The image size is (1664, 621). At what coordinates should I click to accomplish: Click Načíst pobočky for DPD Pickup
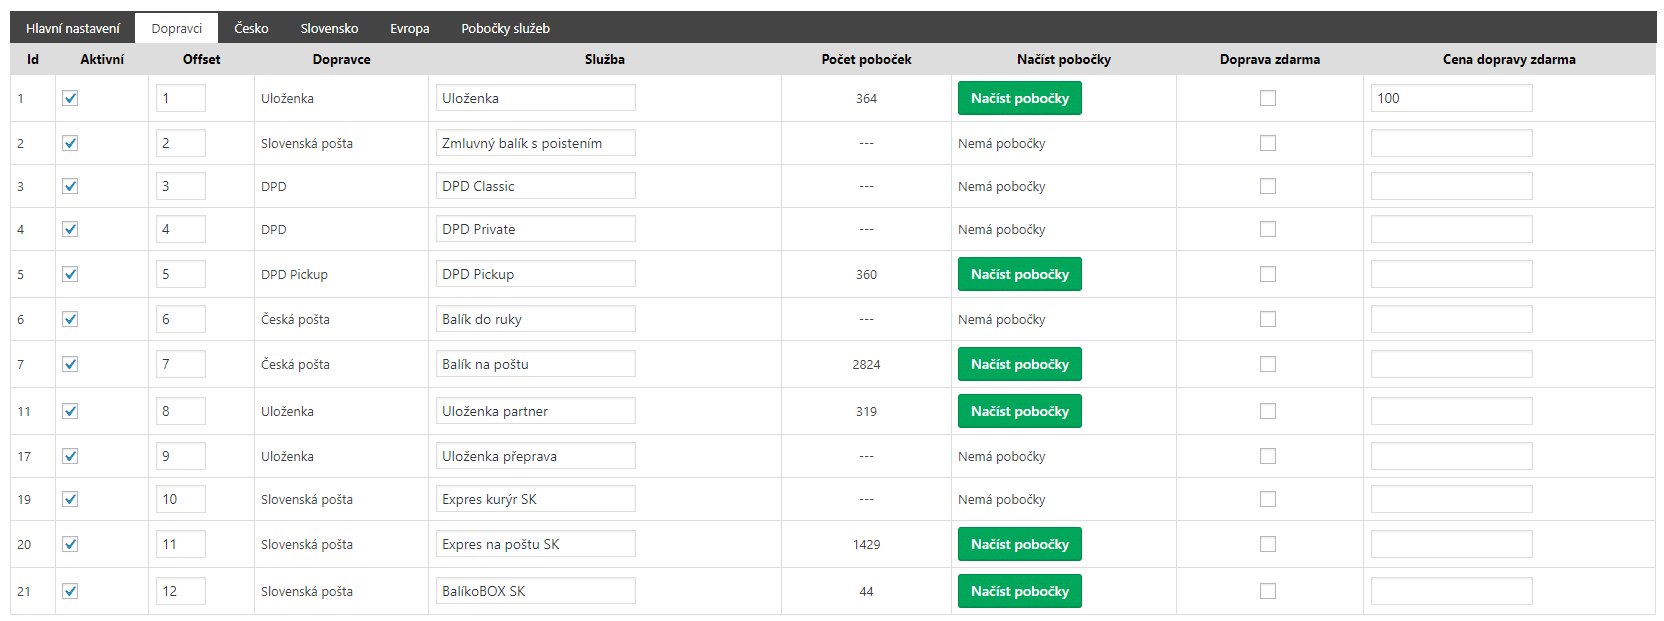click(1020, 274)
